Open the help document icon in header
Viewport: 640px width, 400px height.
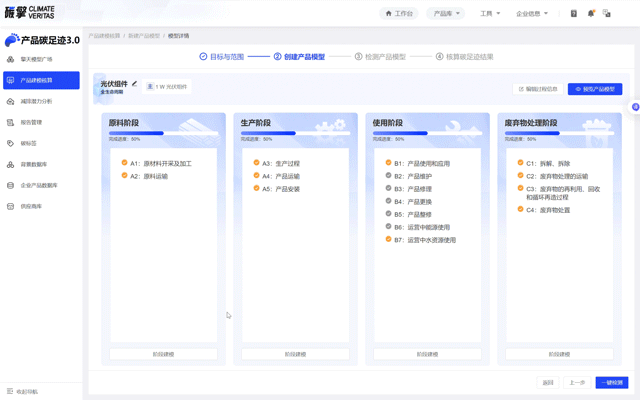click(x=574, y=14)
